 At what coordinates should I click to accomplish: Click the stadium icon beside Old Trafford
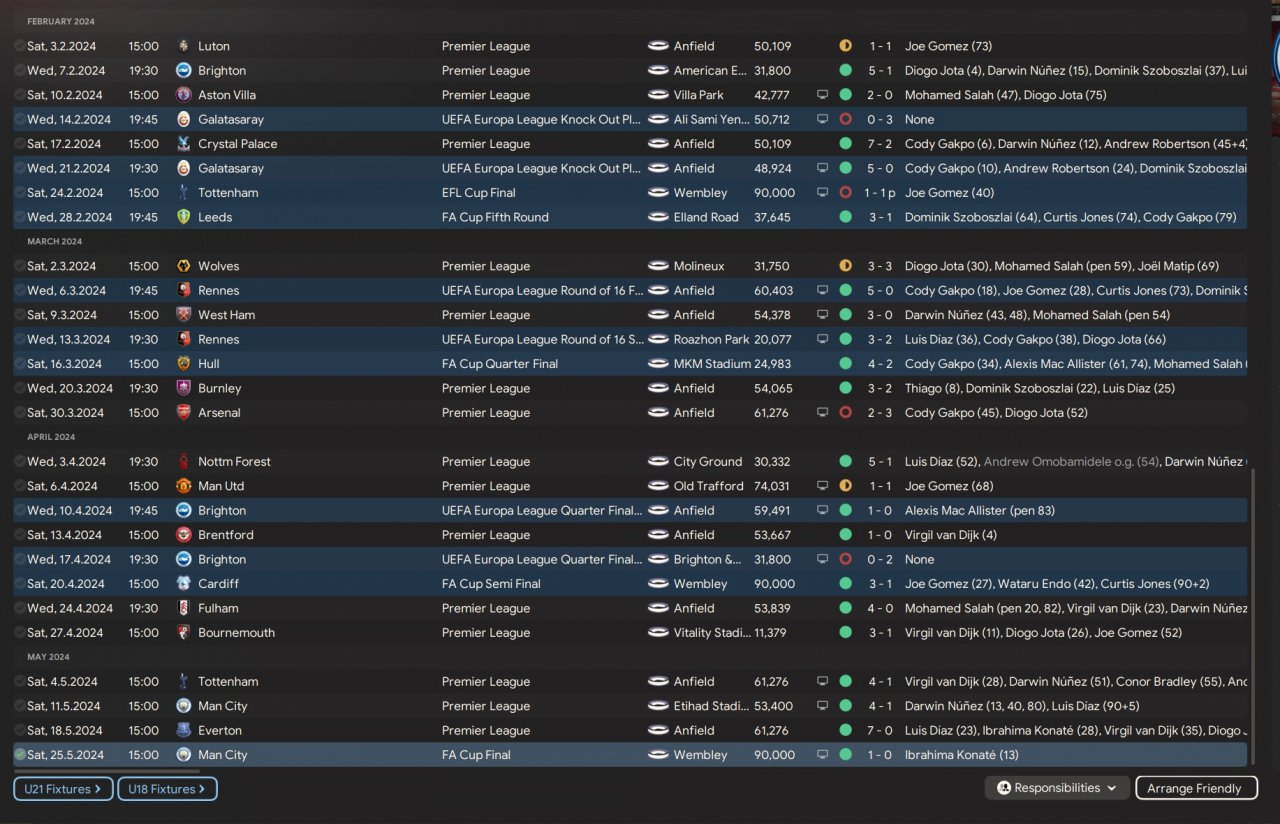[x=658, y=486]
